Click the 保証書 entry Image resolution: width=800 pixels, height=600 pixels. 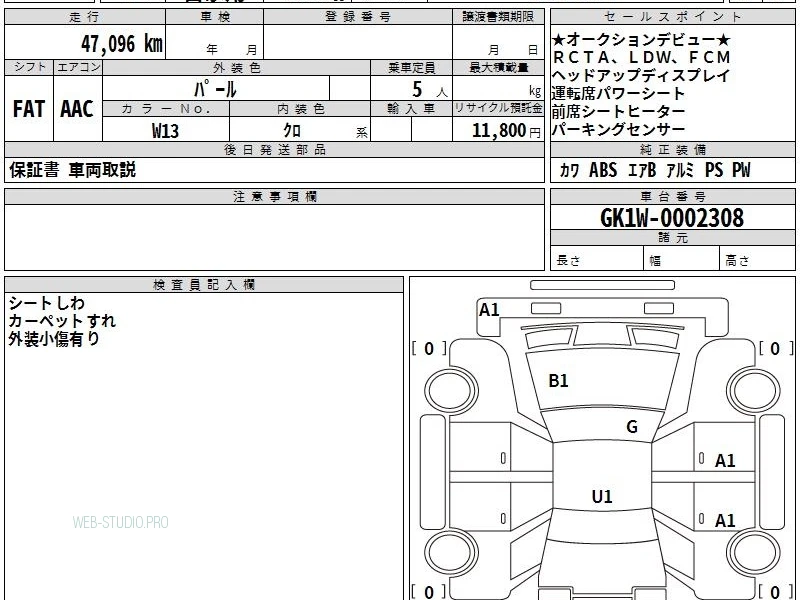(34, 170)
